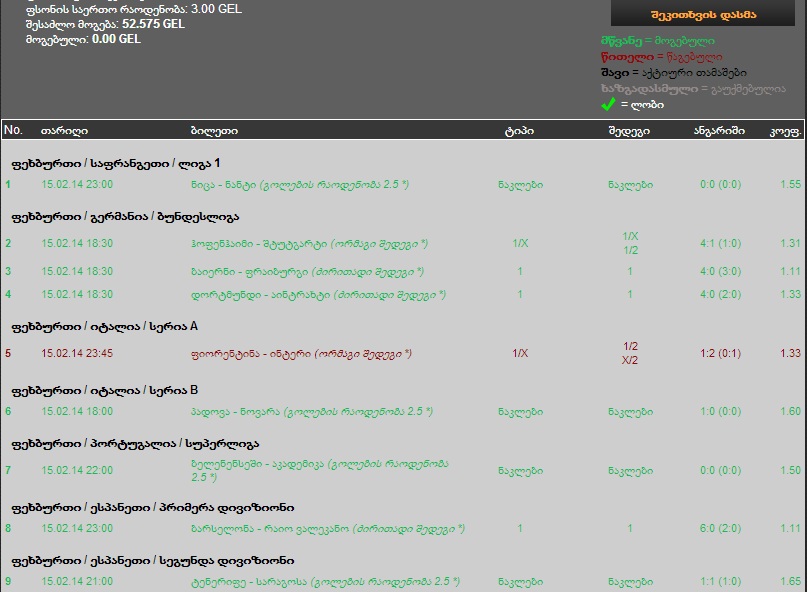Image resolution: width=808 pixels, height=597 pixels.
Task: Click the 'ფეხბურთი / პორტუგალია / სუპერლიგა' heading
Action: (x=135, y=444)
